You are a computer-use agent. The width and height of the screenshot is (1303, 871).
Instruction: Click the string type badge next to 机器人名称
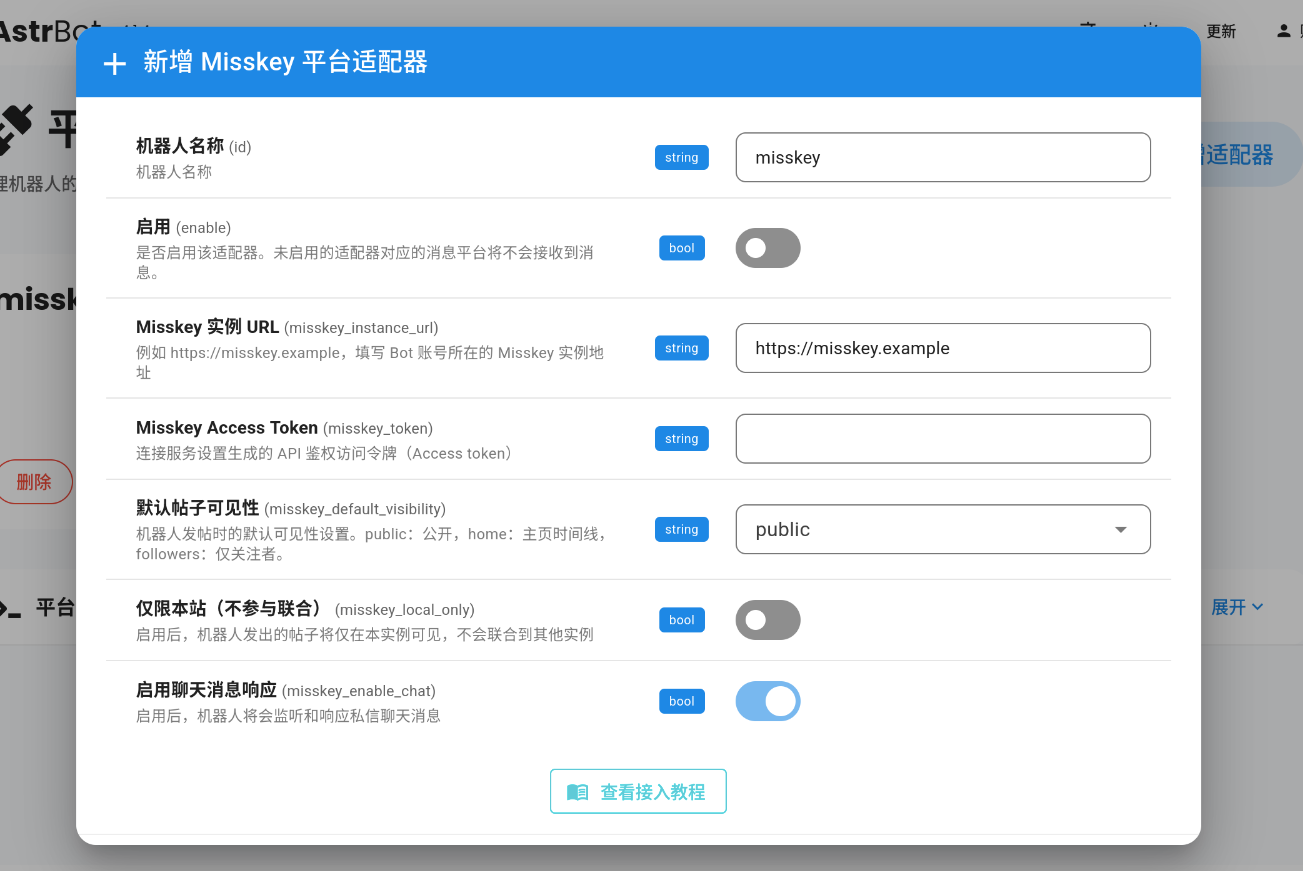681,157
